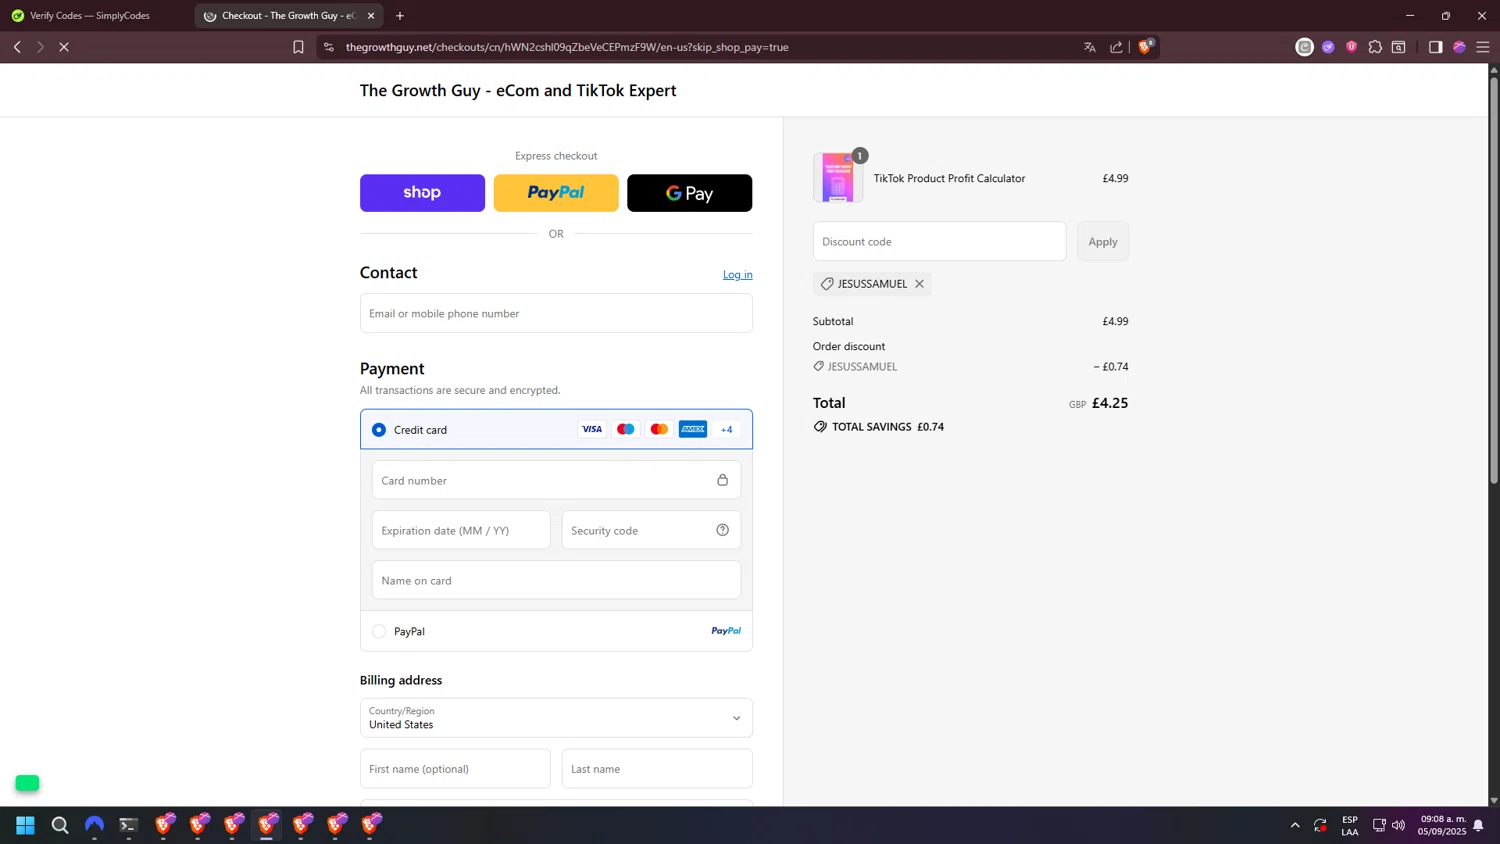The image size is (1500, 844).
Task: Click the Expiration date field
Action: click(x=461, y=530)
